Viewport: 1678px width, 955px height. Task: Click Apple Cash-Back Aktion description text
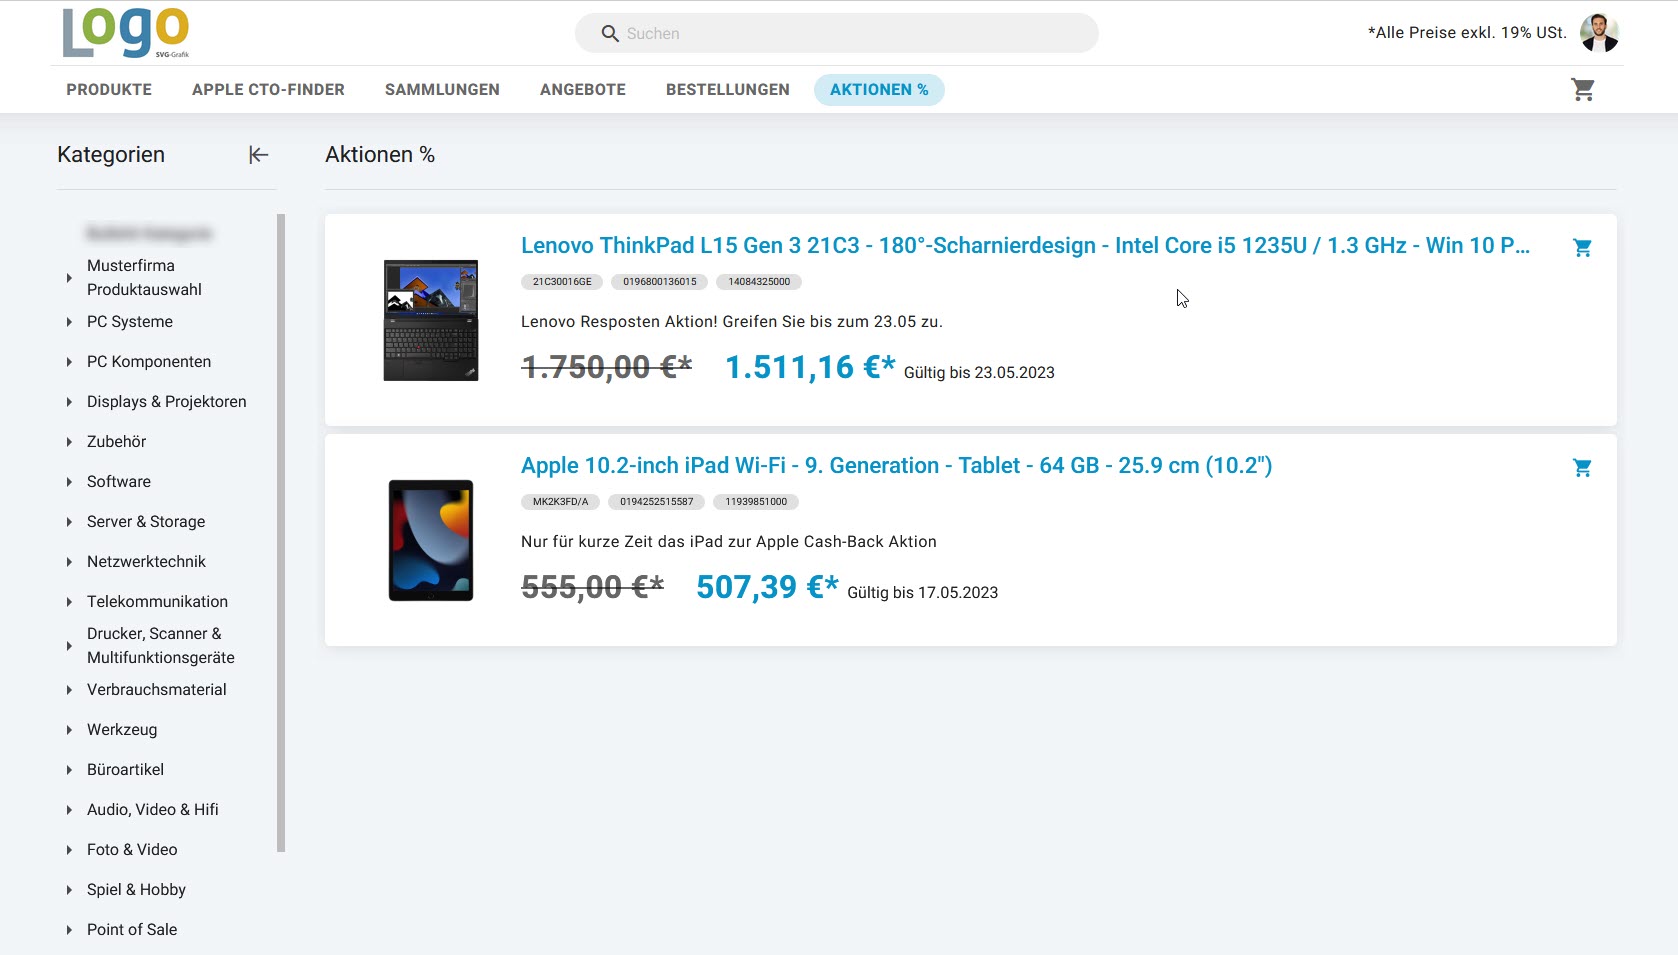point(729,542)
